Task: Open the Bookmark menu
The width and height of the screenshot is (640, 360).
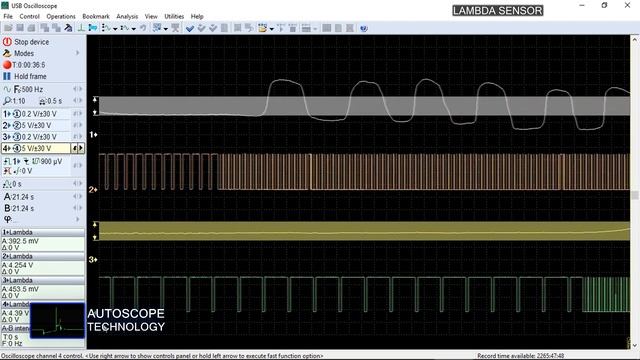Action: [x=96, y=16]
